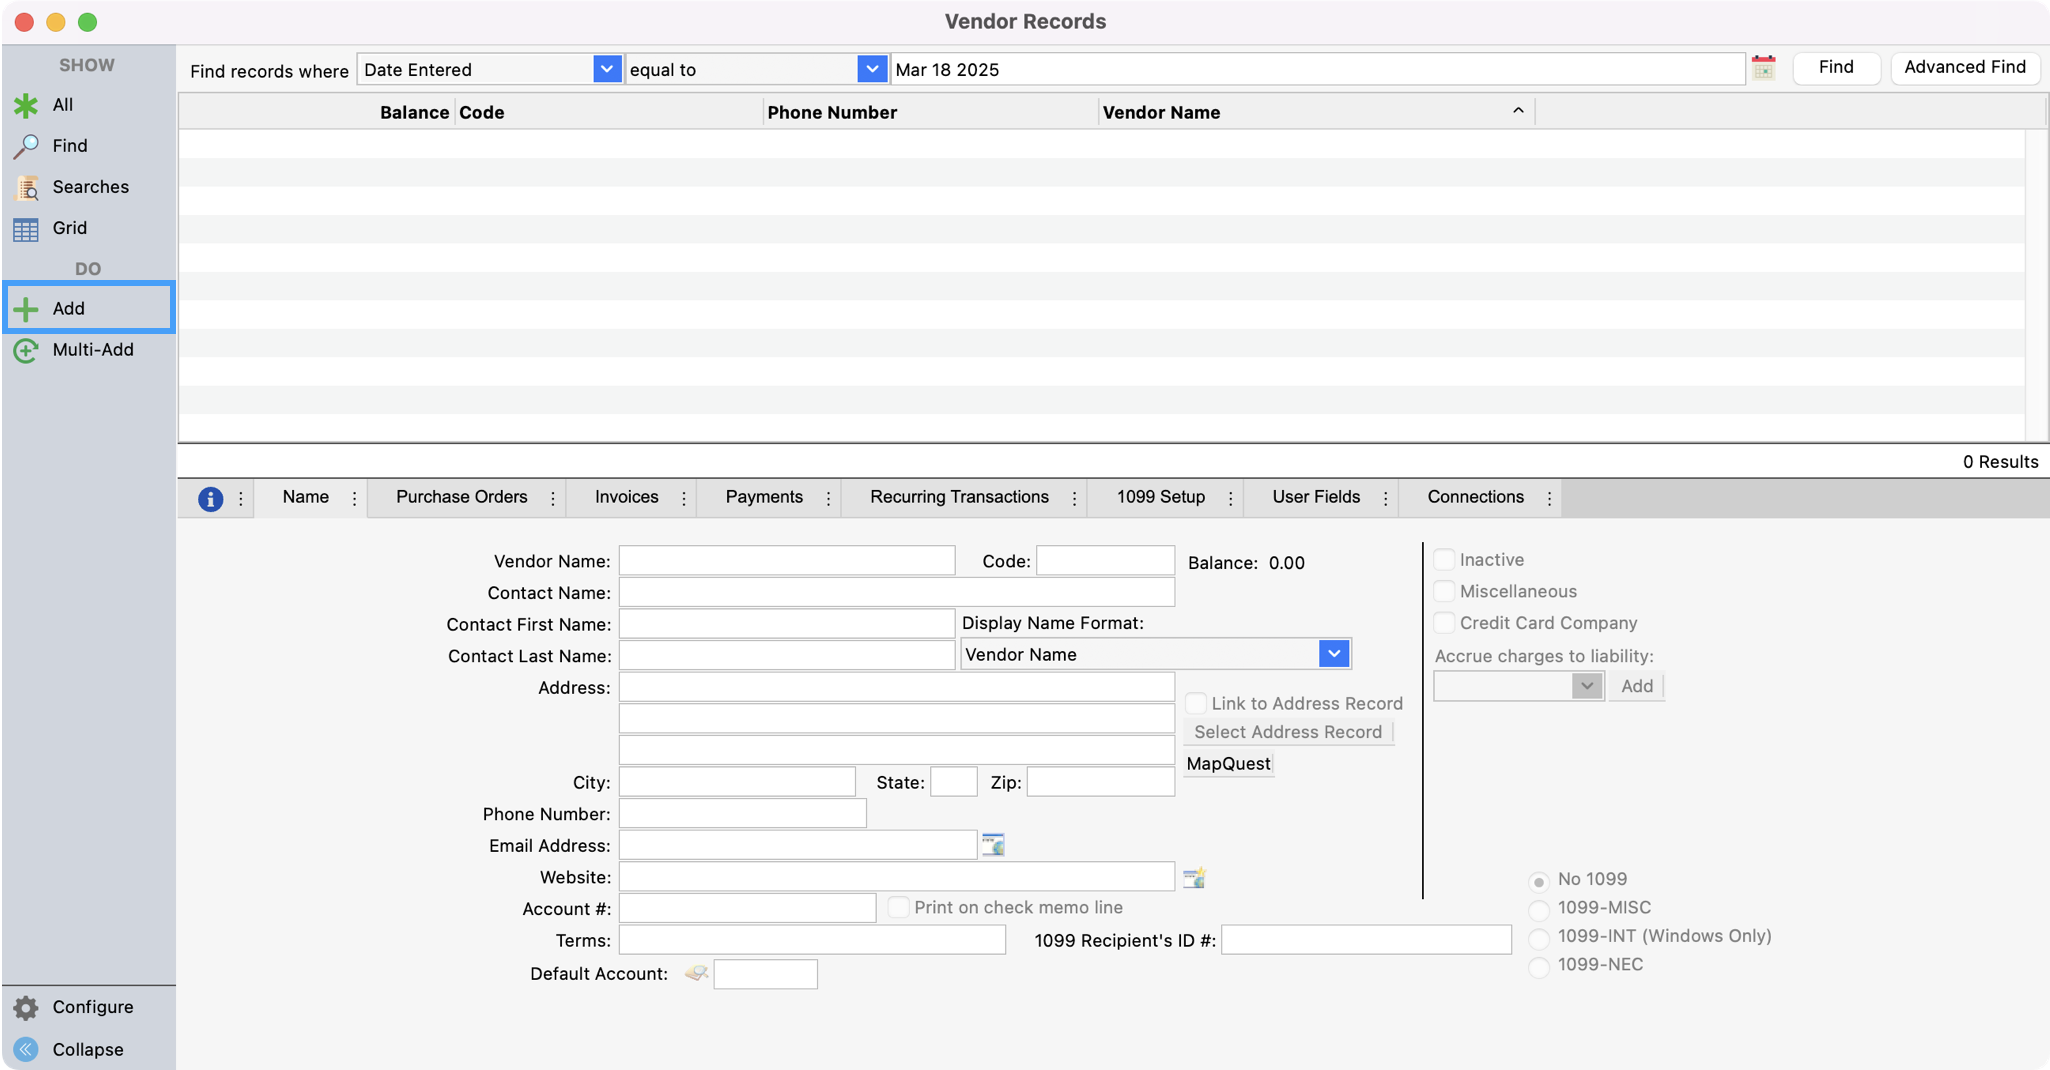Viewport: 2050px width, 1070px height.
Task: Open Configure gear settings
Action: point(27,1007)
